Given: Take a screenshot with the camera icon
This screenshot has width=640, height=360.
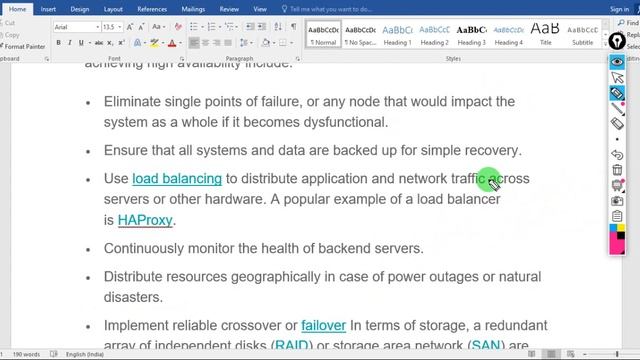Looking at the screenshot, I should 617,201.
